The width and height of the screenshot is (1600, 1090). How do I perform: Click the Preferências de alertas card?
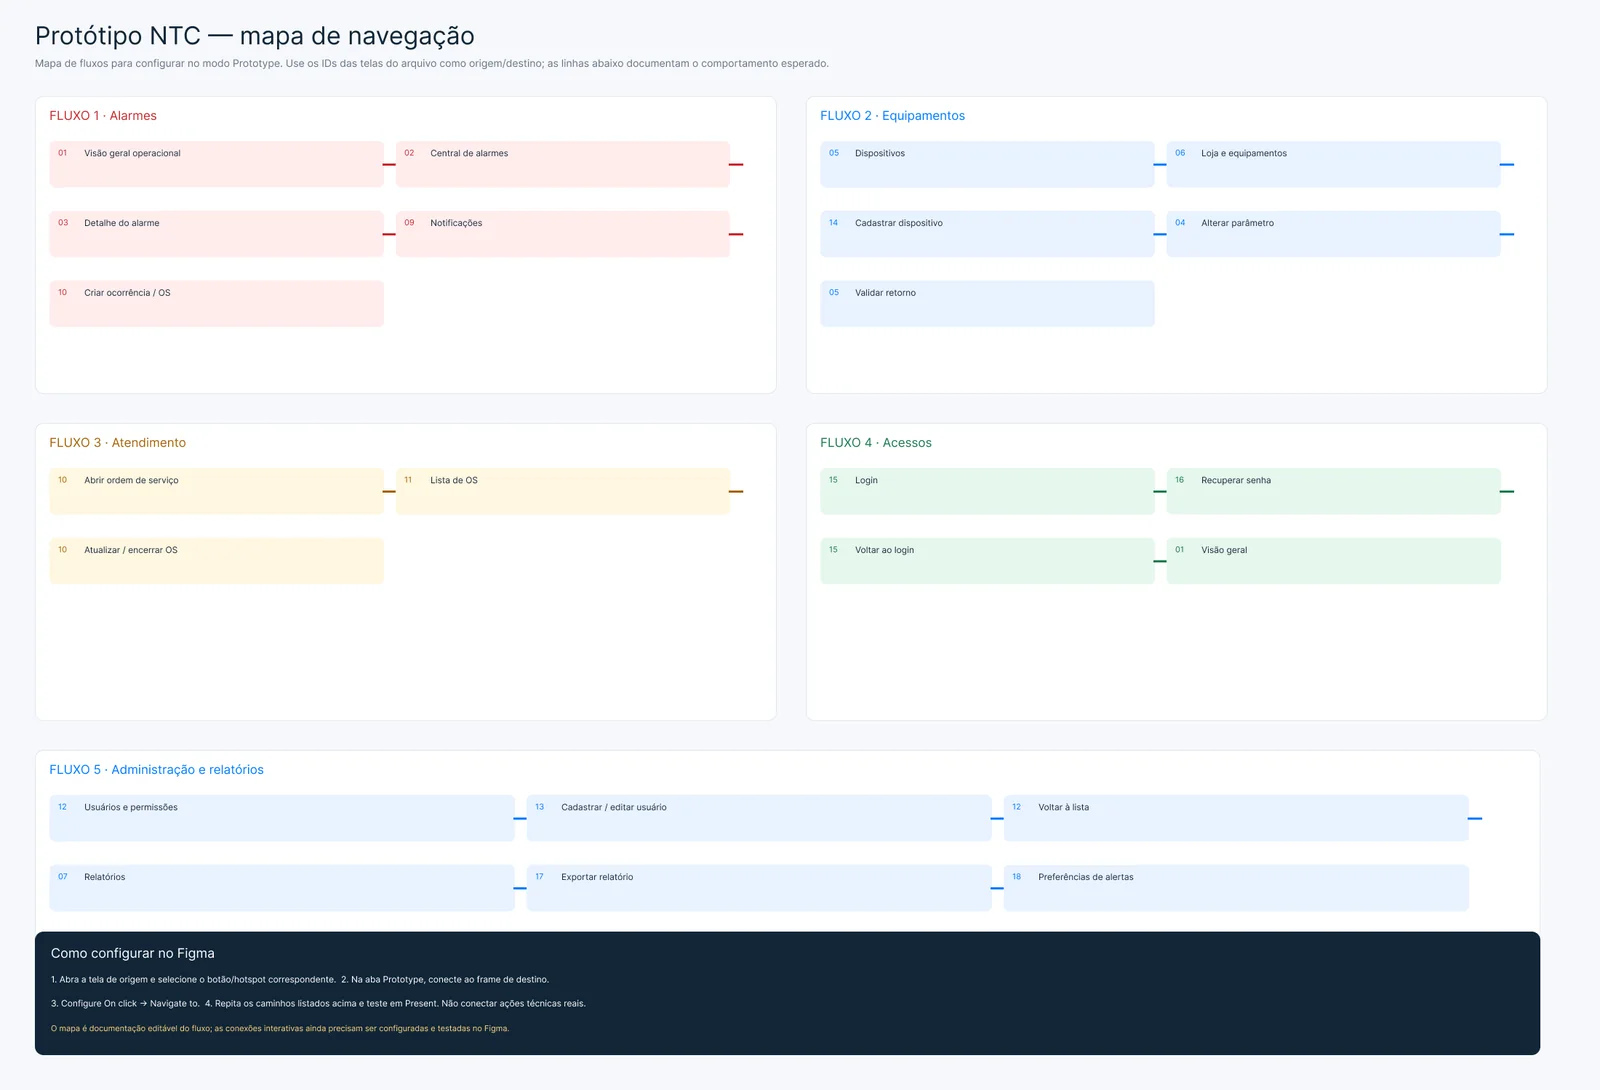point(1236,888)
